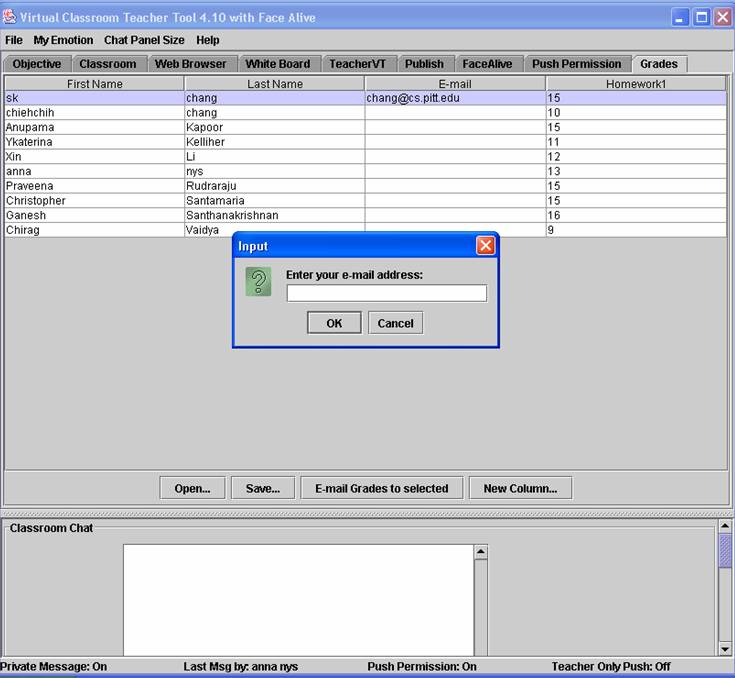735x678 pixels.
Task: Open the My Emotion menu
Action: click(x=63, y=40)
